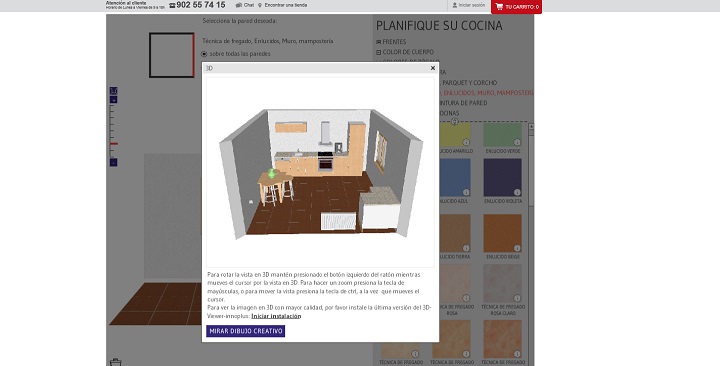Click 'Selecciona la pared deseada:' text
This screenshot has height=366, width=720.
[x=240, y=21]
